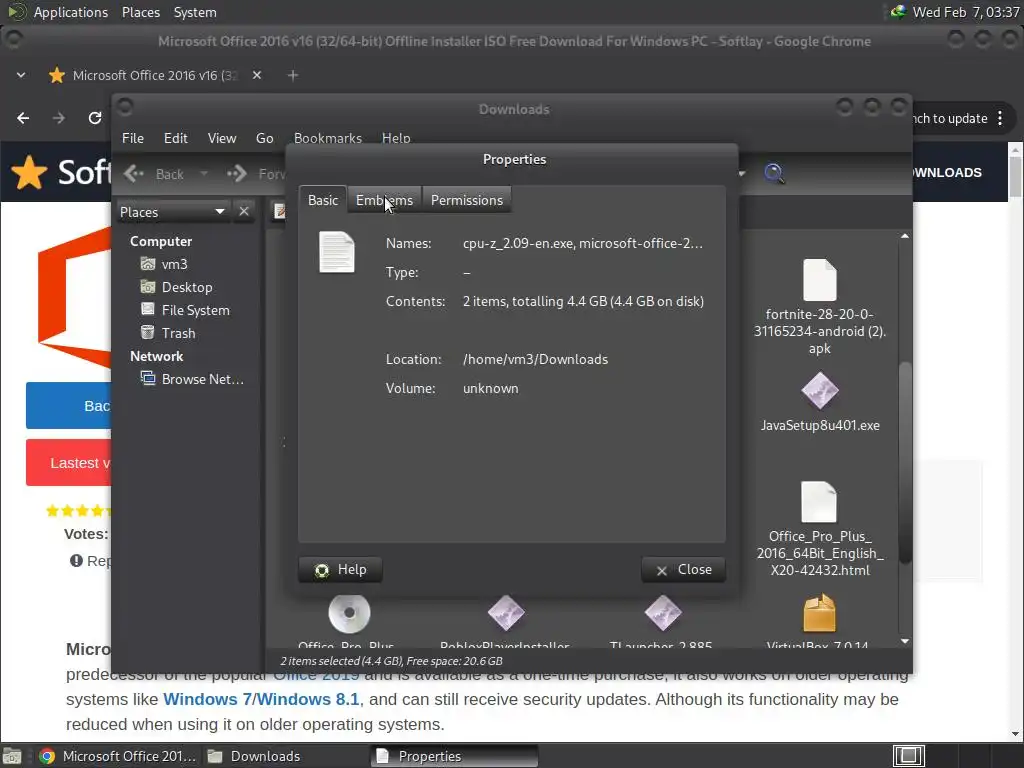Open the System menu in the top panel
The height and width of the screenshot is (768, 1024).
coord(195,12)
